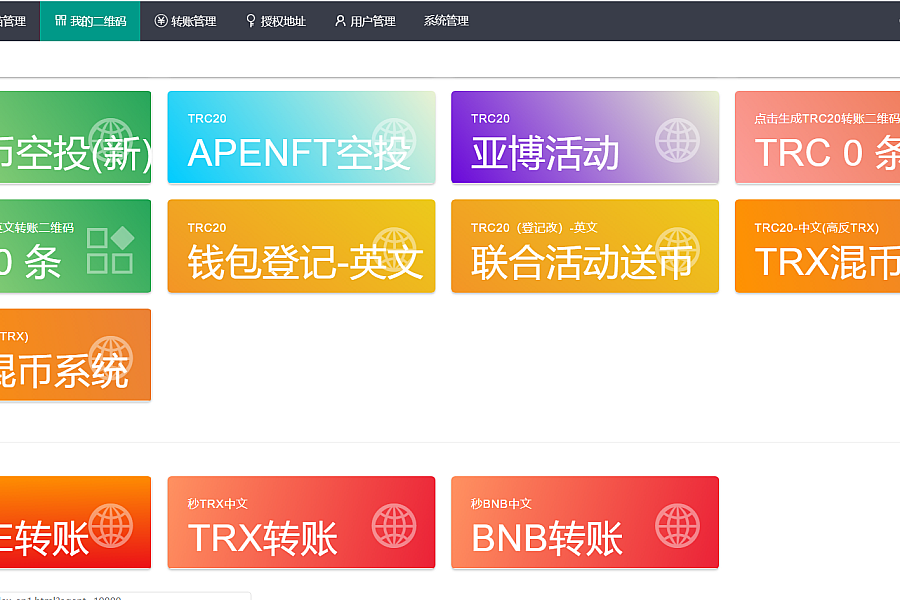The width and height of the screenshot is (900, 600).
Task: Click the globe icon on the TRX转账 card
Action: 394,525
